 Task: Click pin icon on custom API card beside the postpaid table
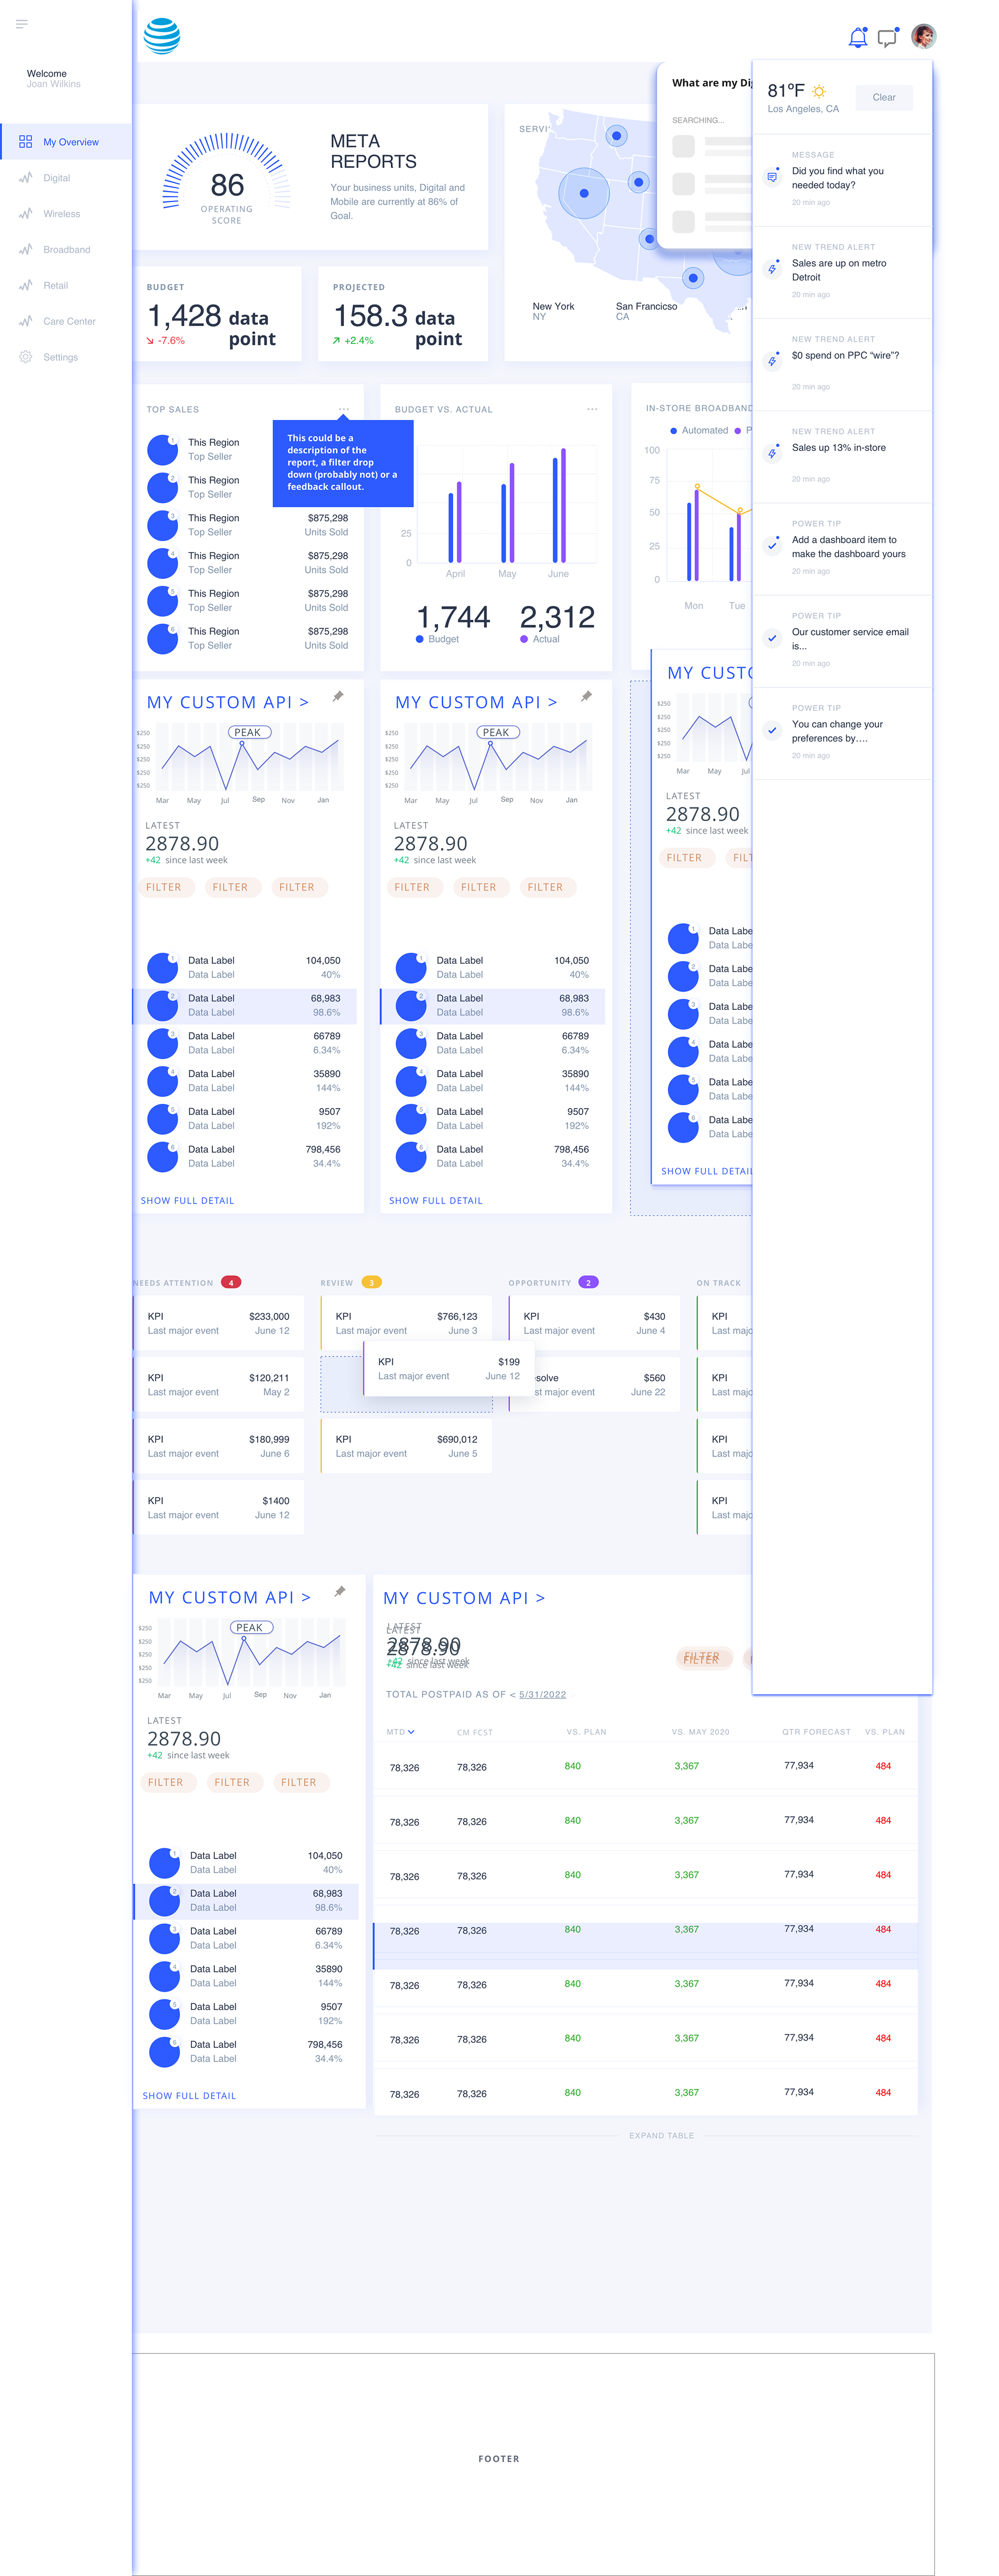coord(340,1592)
